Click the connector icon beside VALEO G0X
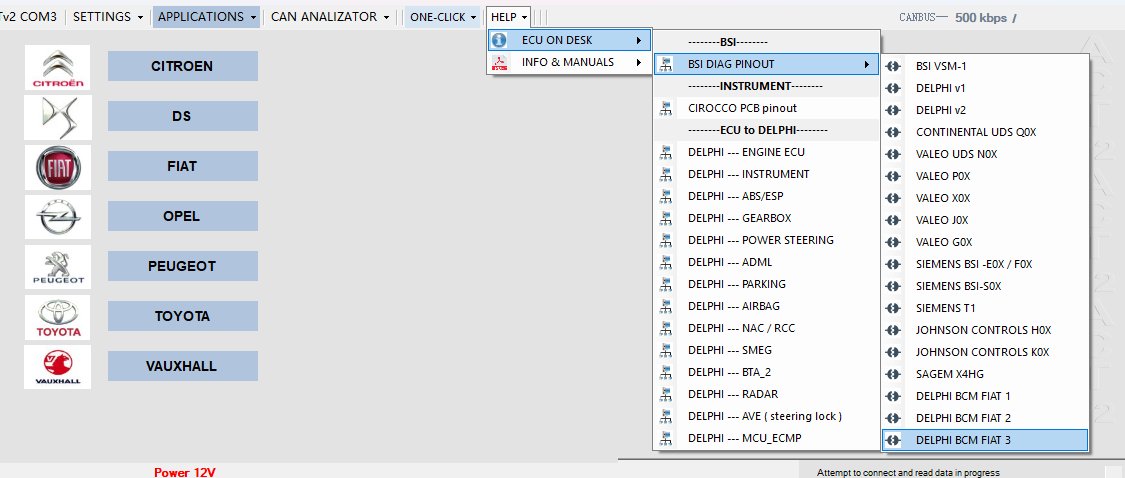Viewport: 1125px width, 478px height. point(893,242)
